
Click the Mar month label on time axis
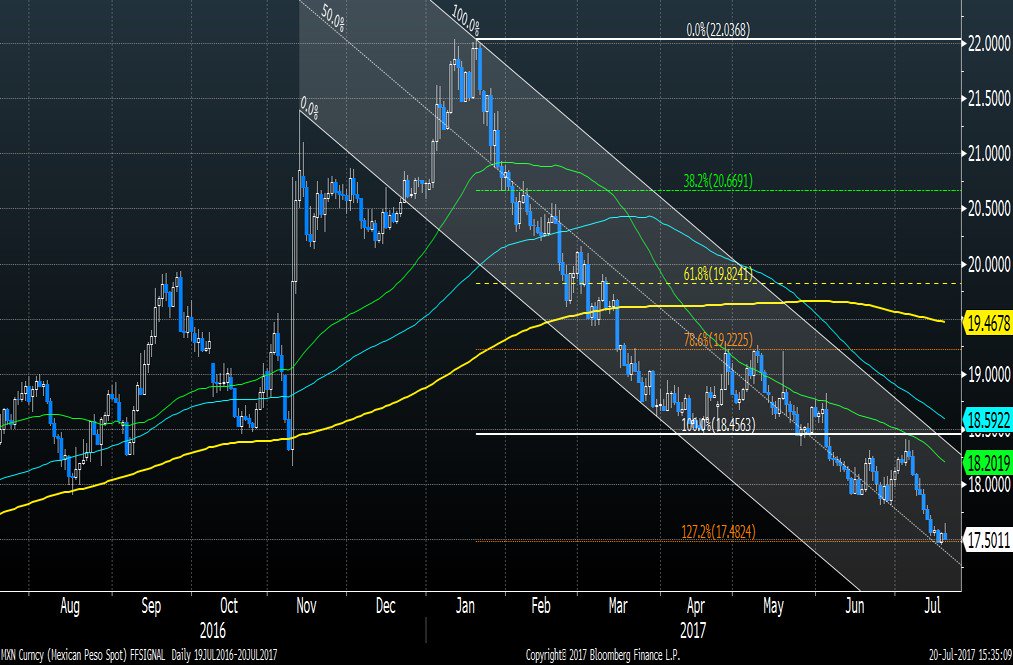click(x=618, y=606)
